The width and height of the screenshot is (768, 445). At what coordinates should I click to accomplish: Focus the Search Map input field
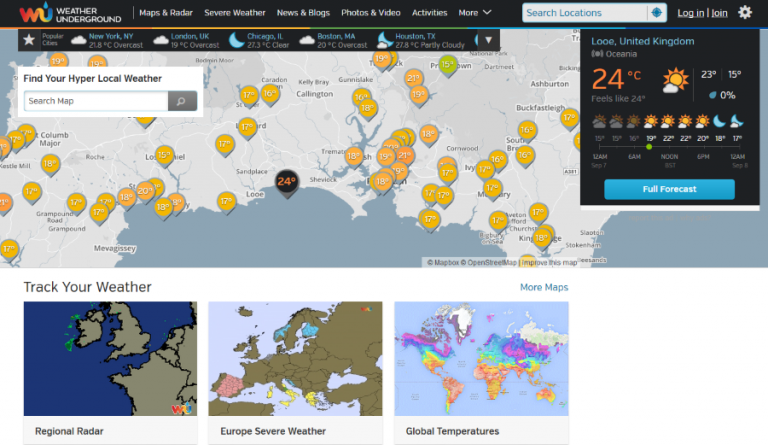tap(96, 101)
